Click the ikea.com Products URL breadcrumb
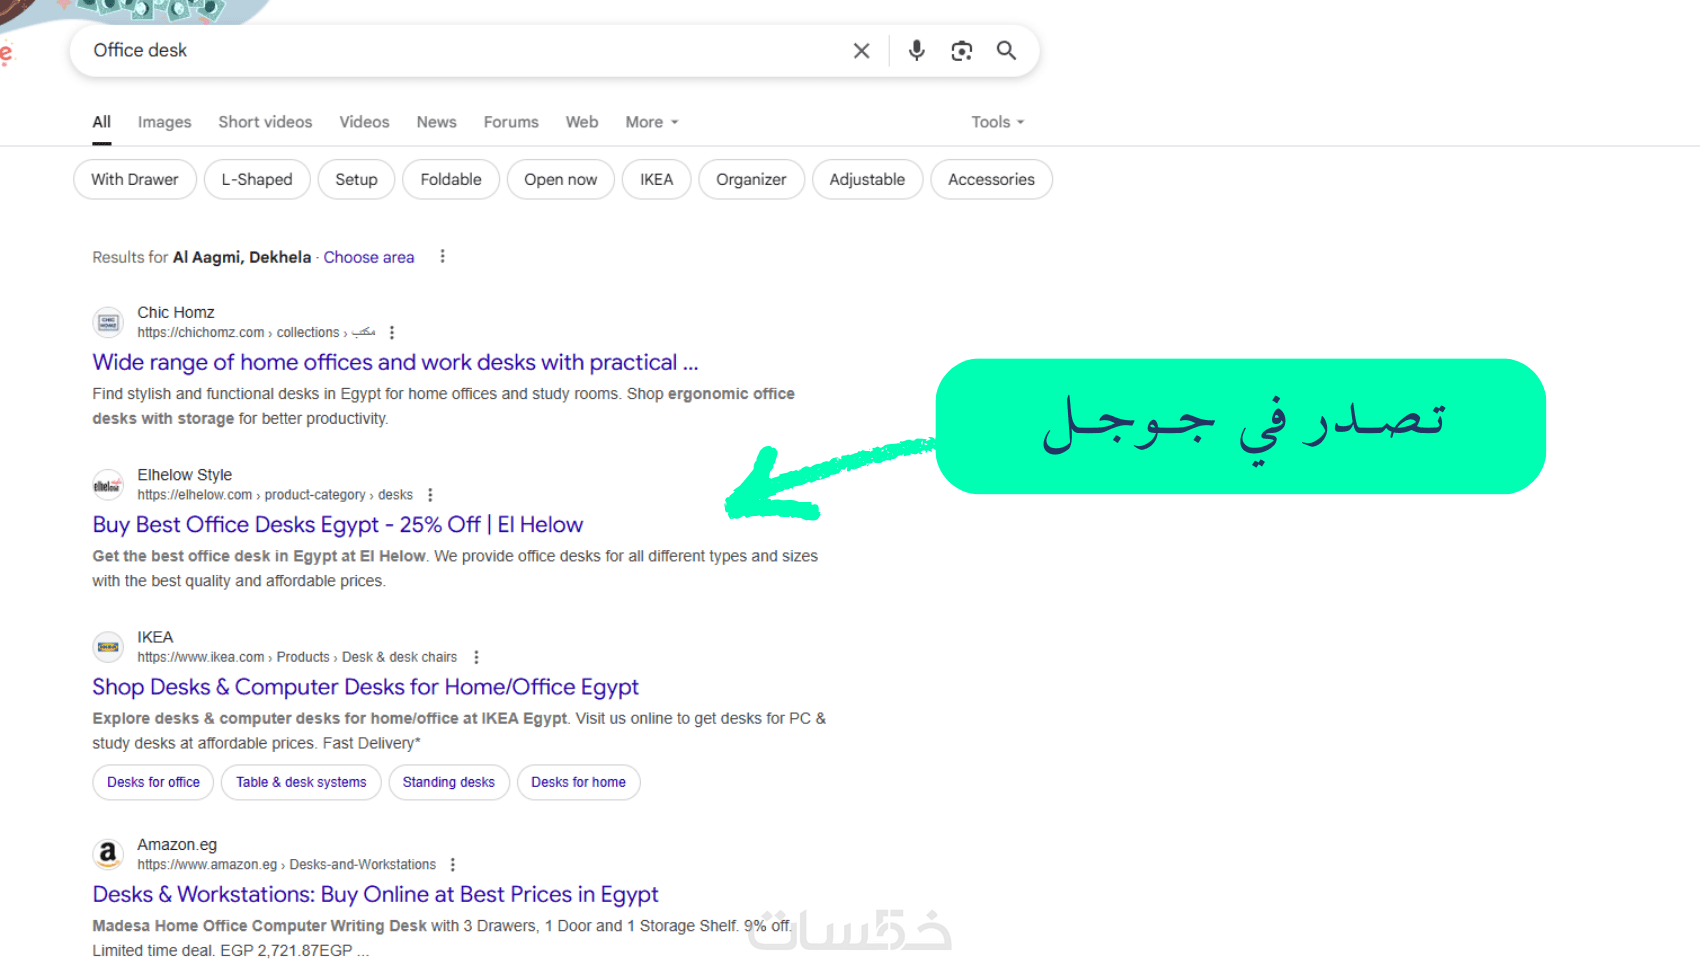The image size is (1700, 970). pyautogui.click(x=297, y=657)
